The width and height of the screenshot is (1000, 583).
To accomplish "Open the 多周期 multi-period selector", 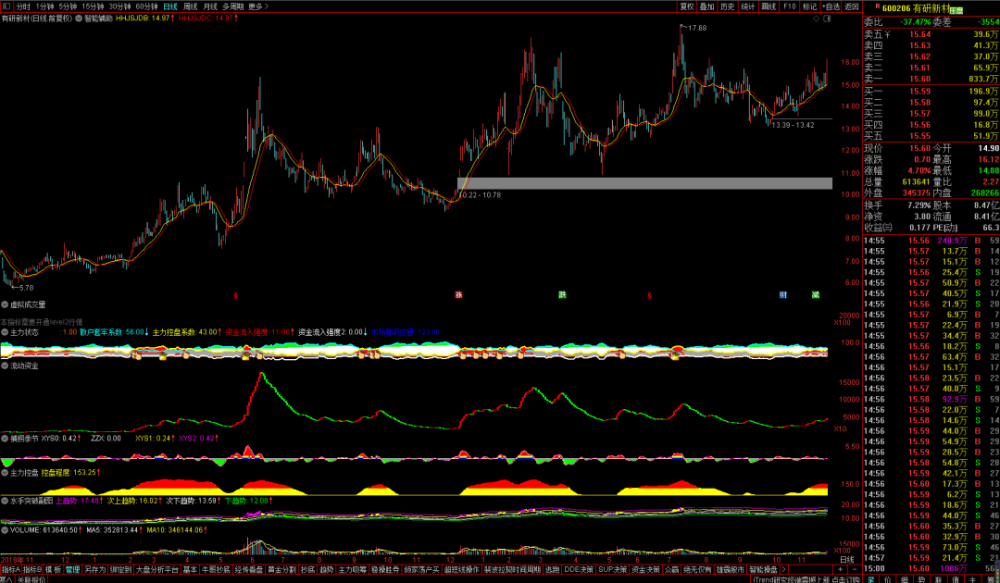I will (232, 6).
